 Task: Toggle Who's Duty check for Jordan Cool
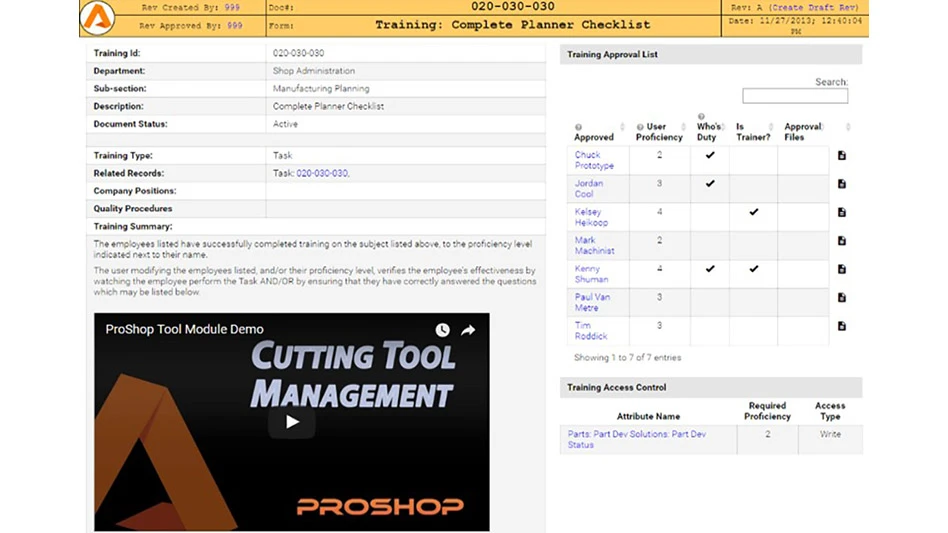[x=710, y=183]
